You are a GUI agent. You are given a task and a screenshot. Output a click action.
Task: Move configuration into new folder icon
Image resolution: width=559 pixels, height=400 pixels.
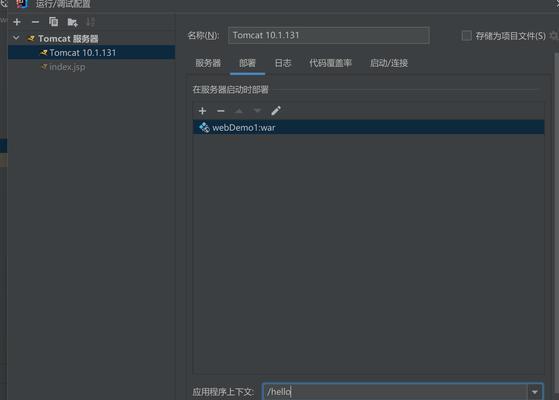[x=72, y=22]
